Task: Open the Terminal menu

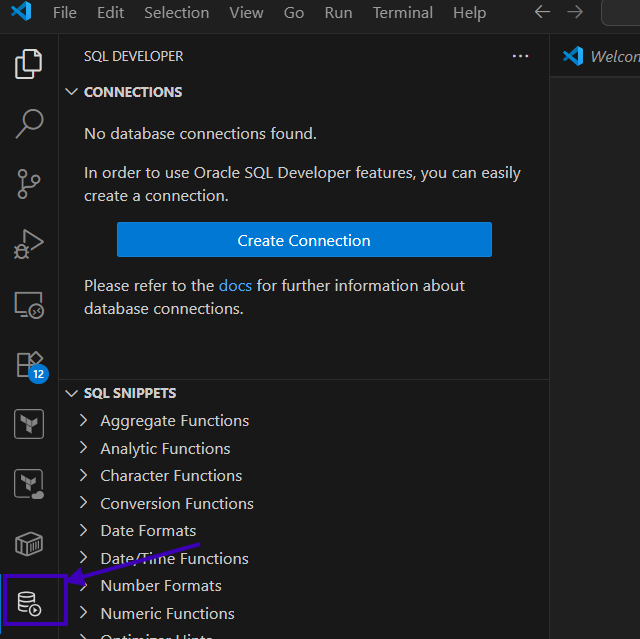Action: point(402,13)
